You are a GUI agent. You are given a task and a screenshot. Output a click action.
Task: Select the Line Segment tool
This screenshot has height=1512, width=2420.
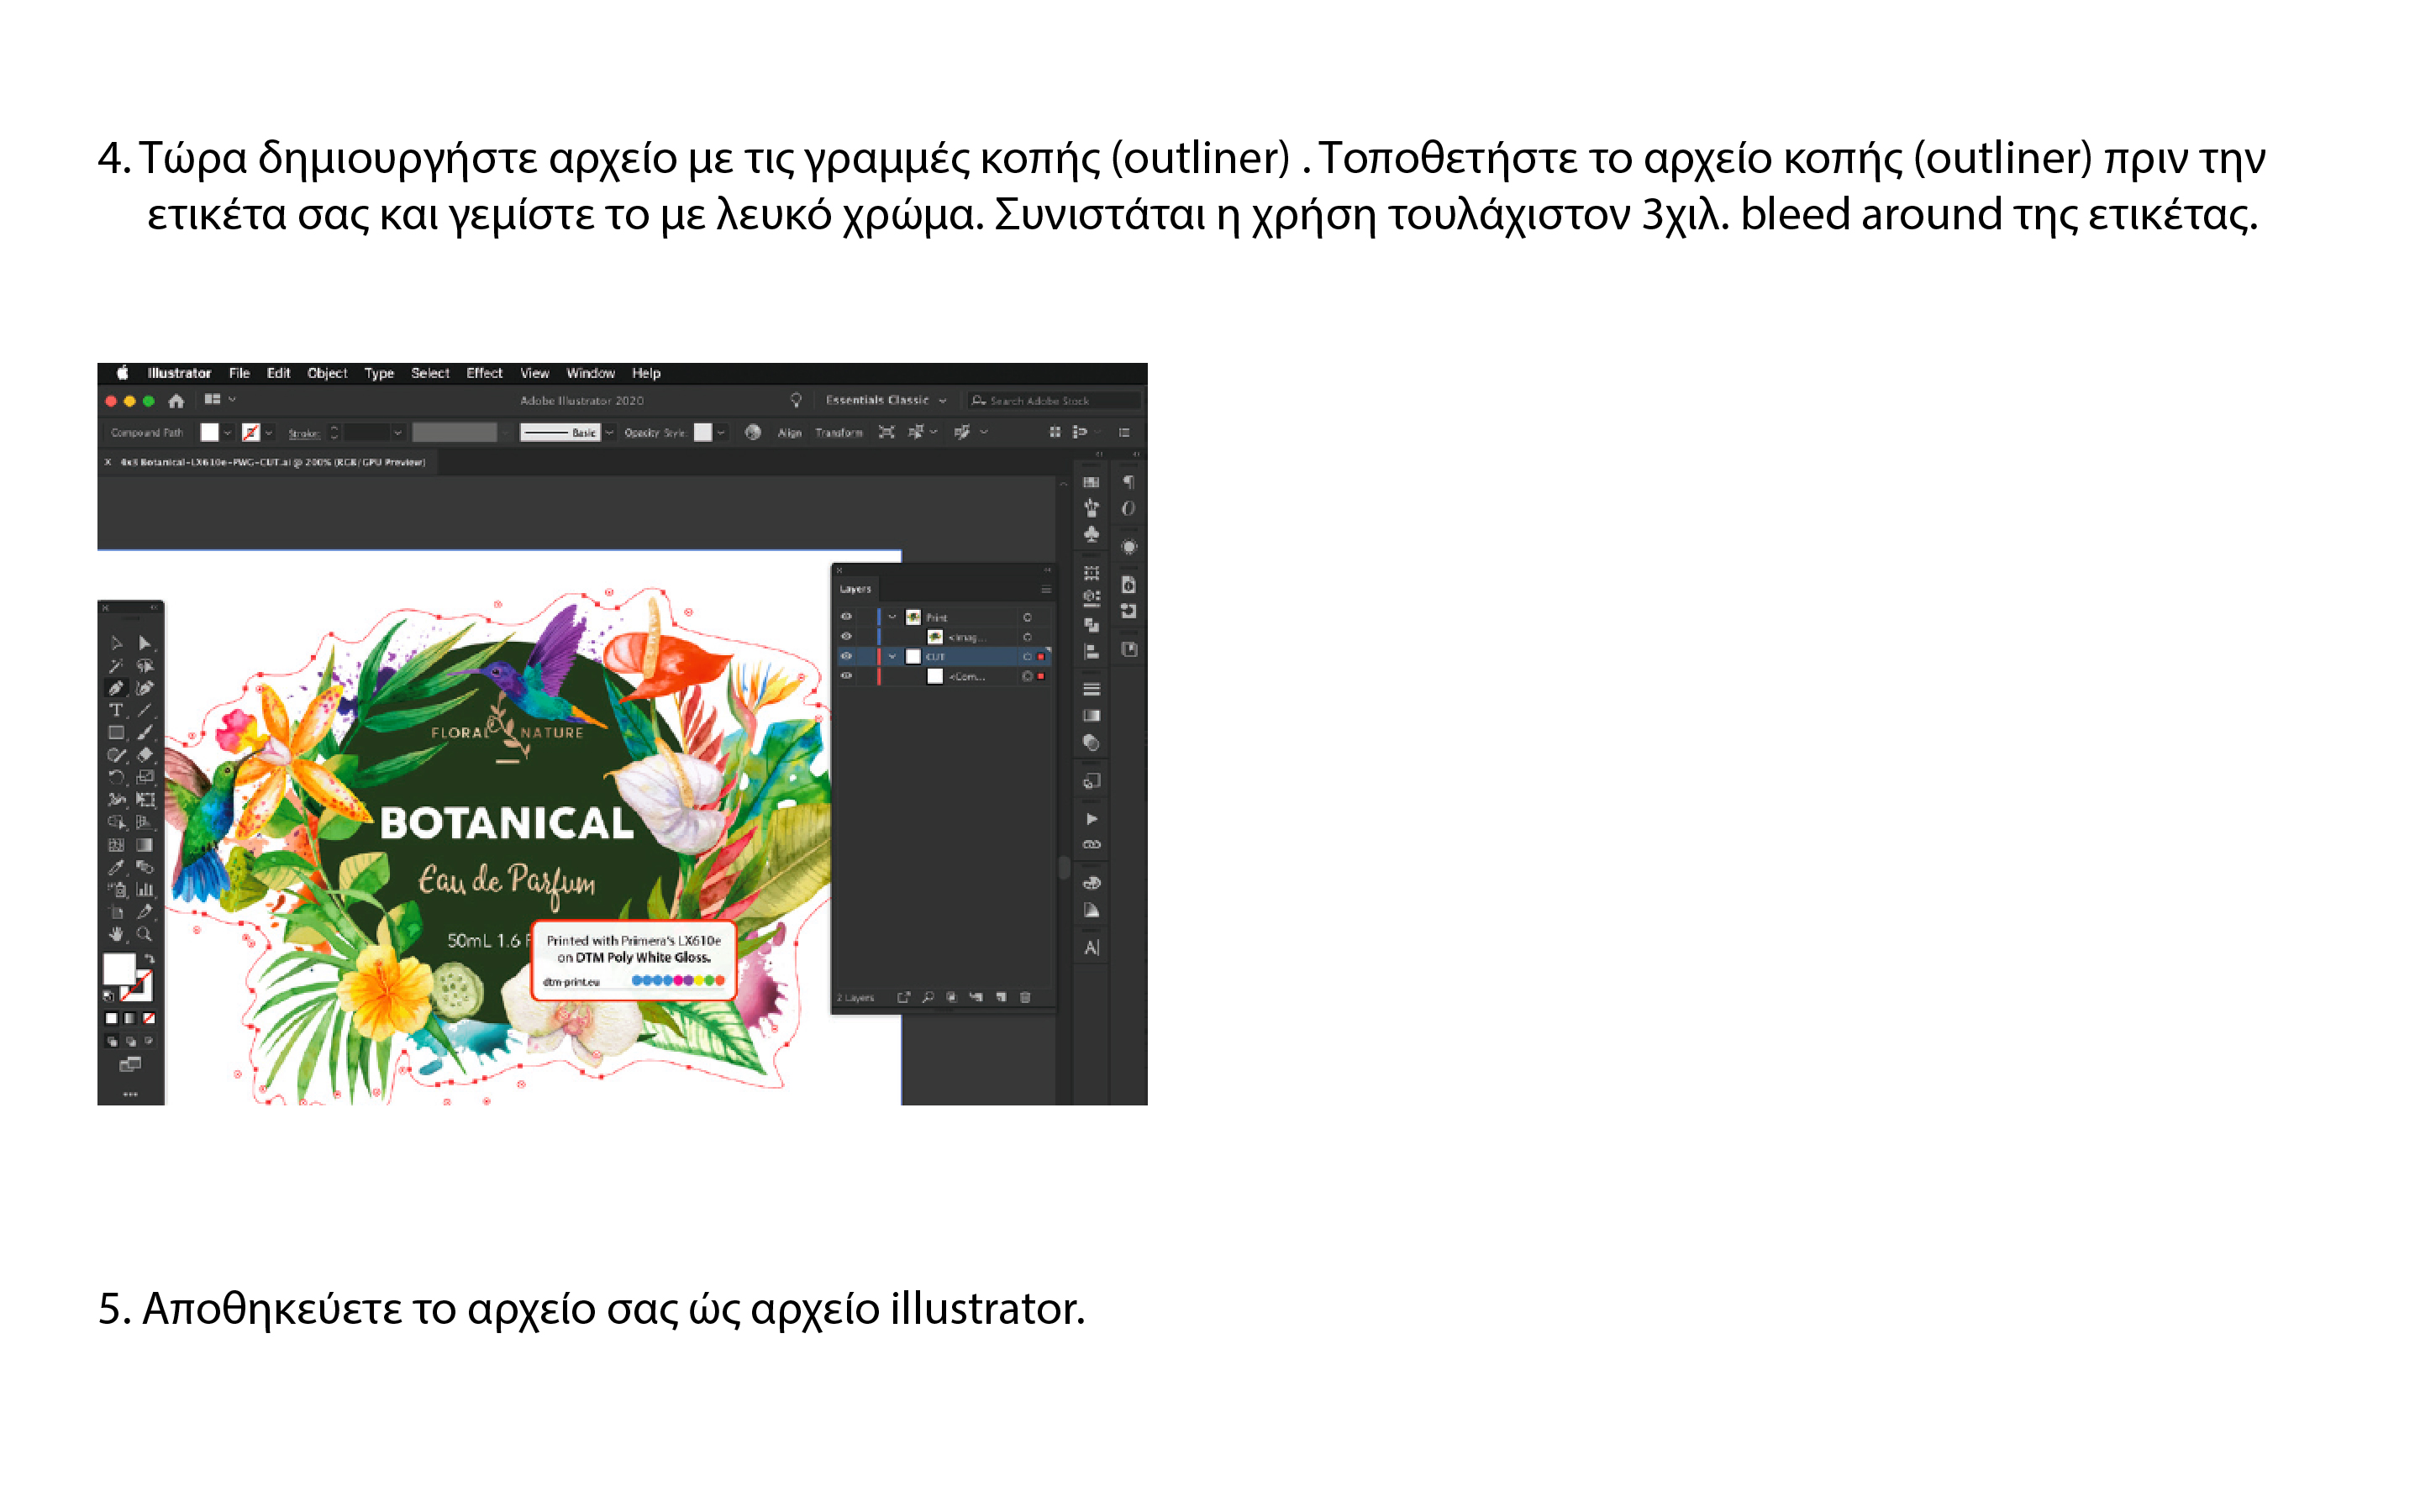click(145, 710)
